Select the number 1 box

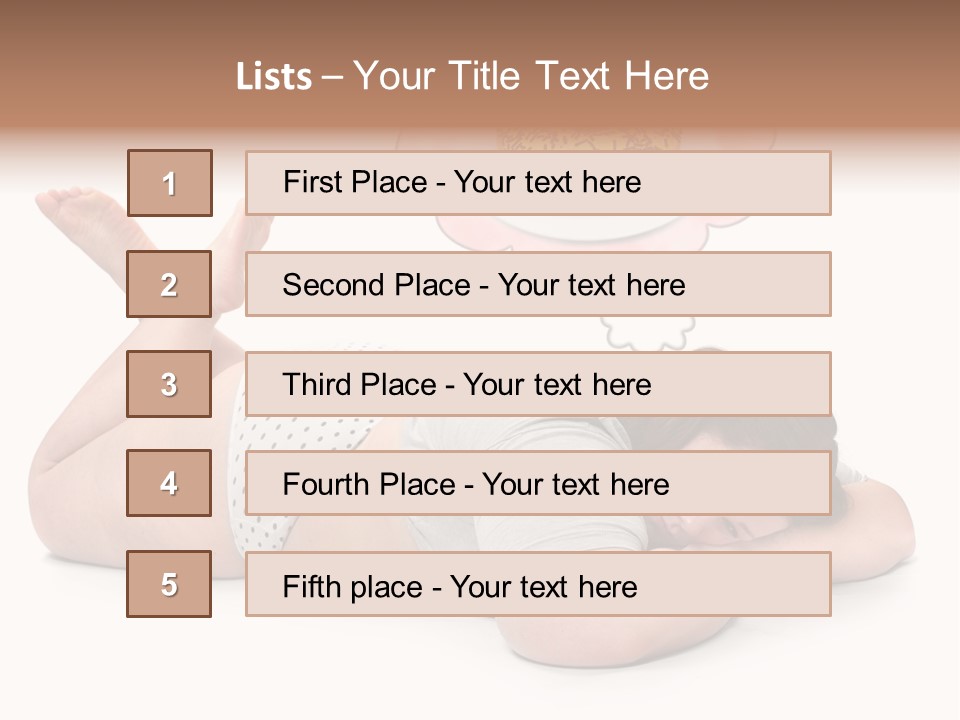pos(170,183)
